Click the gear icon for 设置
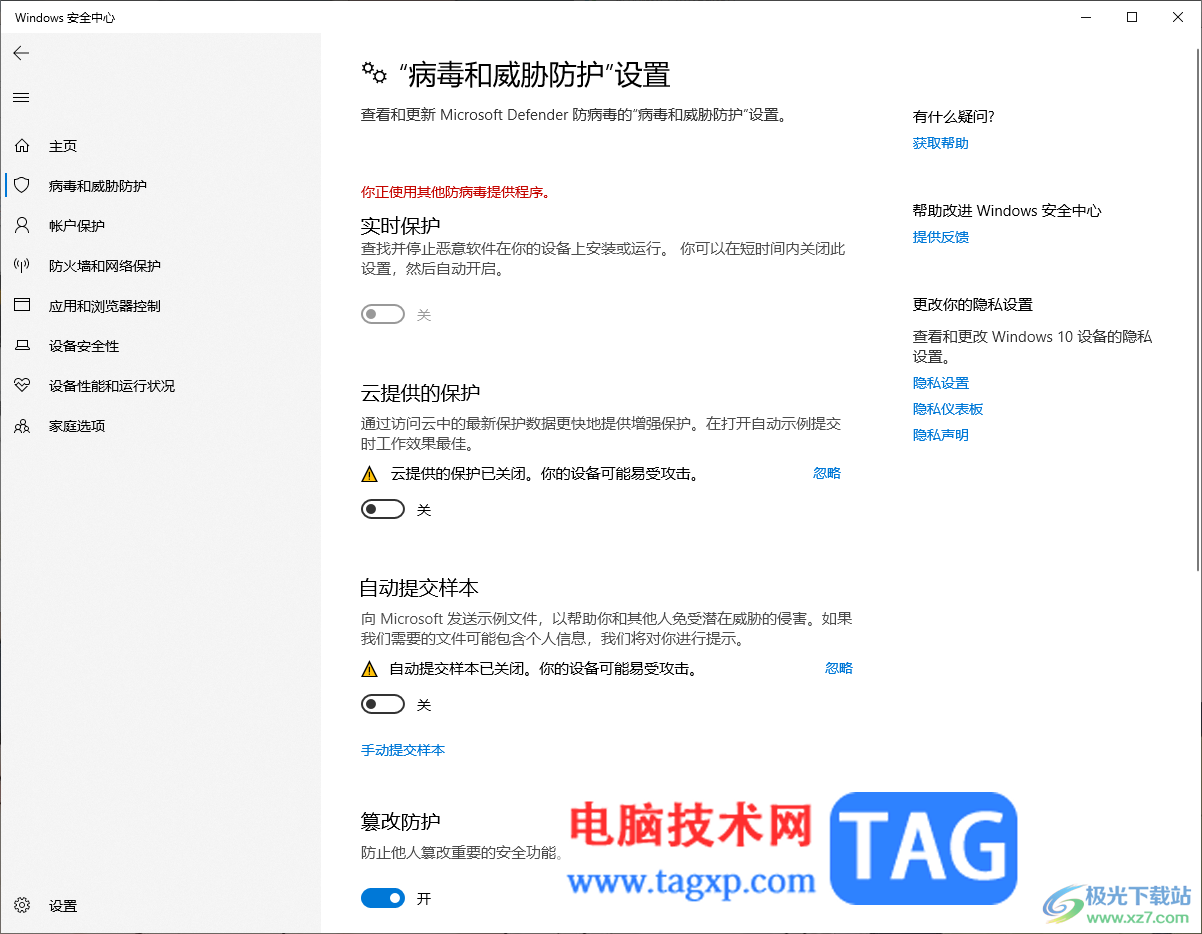 click(22, 906)
